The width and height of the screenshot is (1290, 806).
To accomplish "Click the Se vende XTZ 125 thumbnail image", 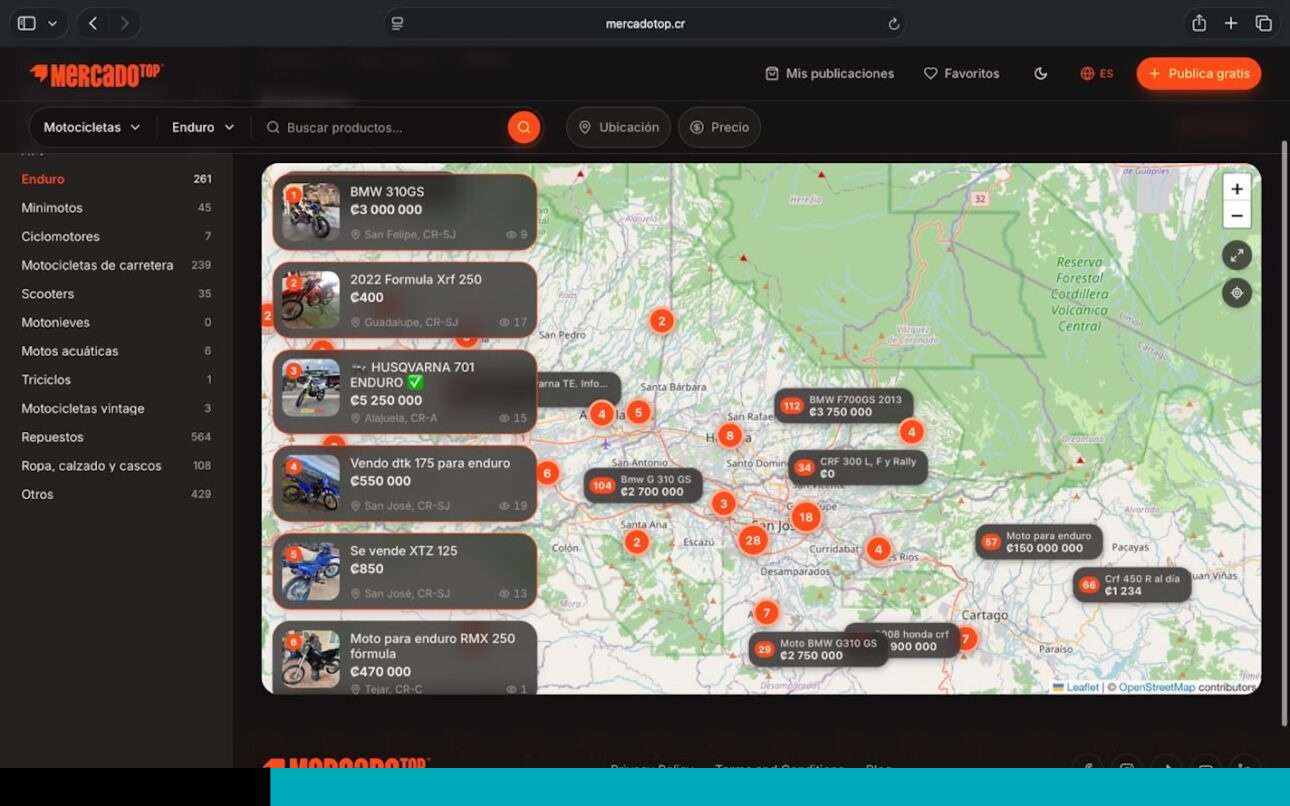I will click(311, 571).
